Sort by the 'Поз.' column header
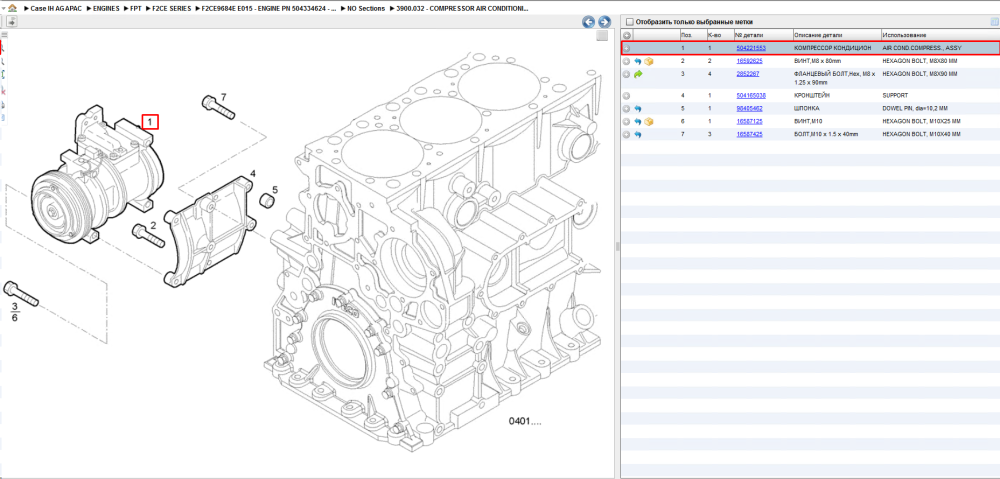 coord(693,35)
